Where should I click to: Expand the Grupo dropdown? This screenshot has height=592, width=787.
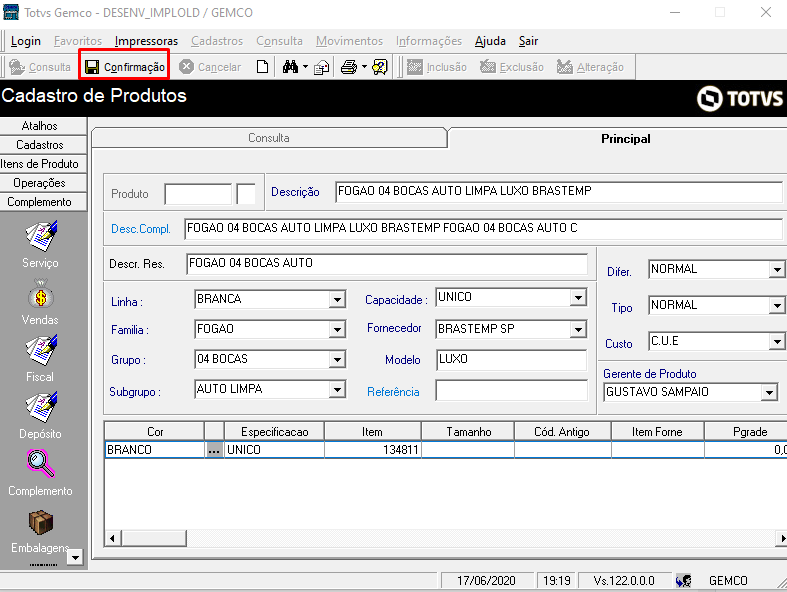click(337, 360)
